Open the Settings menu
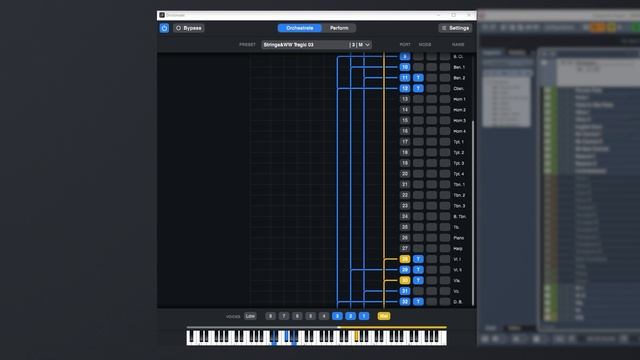Image resolution: width=640 pixels, height=360 pixels. tap(455, 28)
